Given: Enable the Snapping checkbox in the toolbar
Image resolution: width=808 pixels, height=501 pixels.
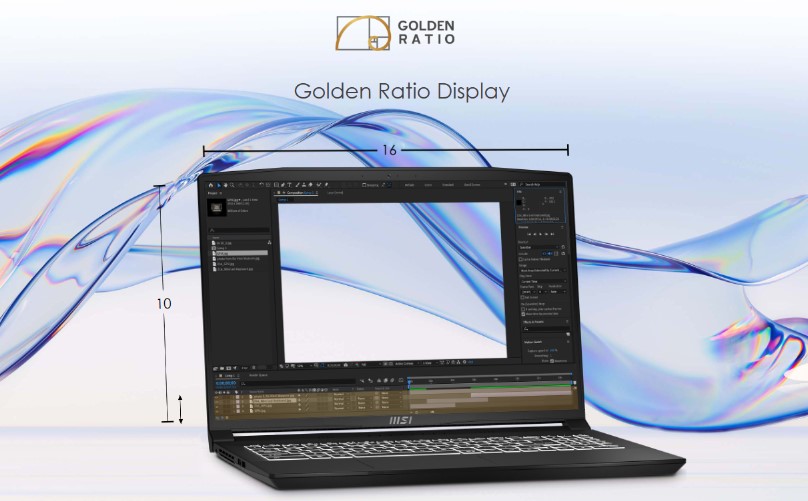Looking at the screenshot, I should pos(364,185).
